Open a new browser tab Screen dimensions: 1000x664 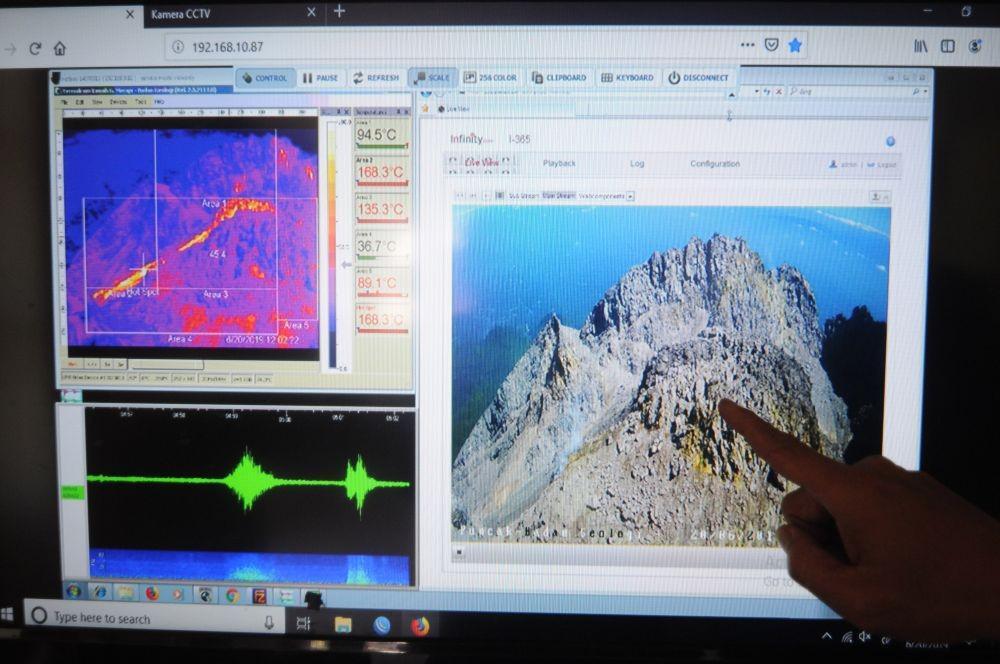point(339,11)
